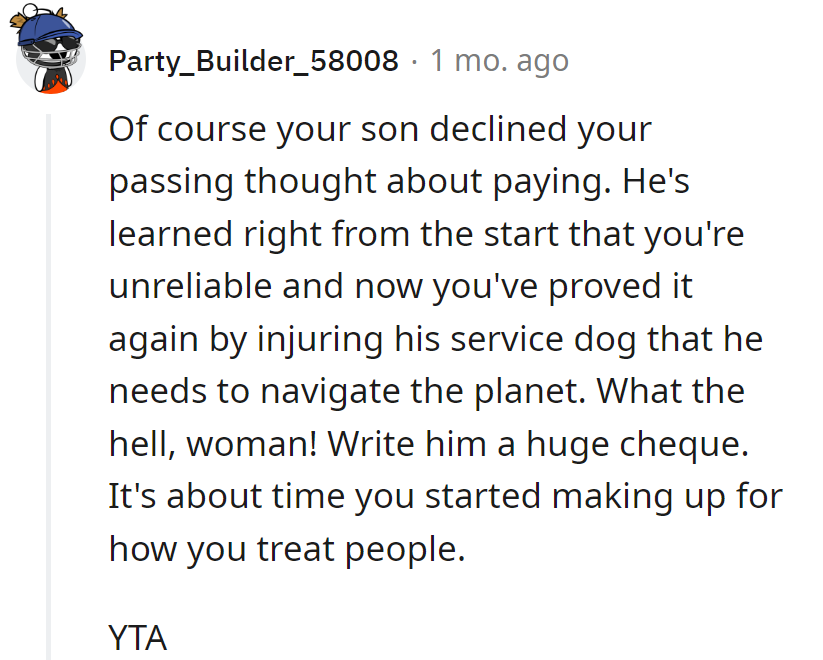The image size is (823, 660).
Task: Click the line 'passing thought about paying'
Action: pyautogui.click(x=399, y=182)
